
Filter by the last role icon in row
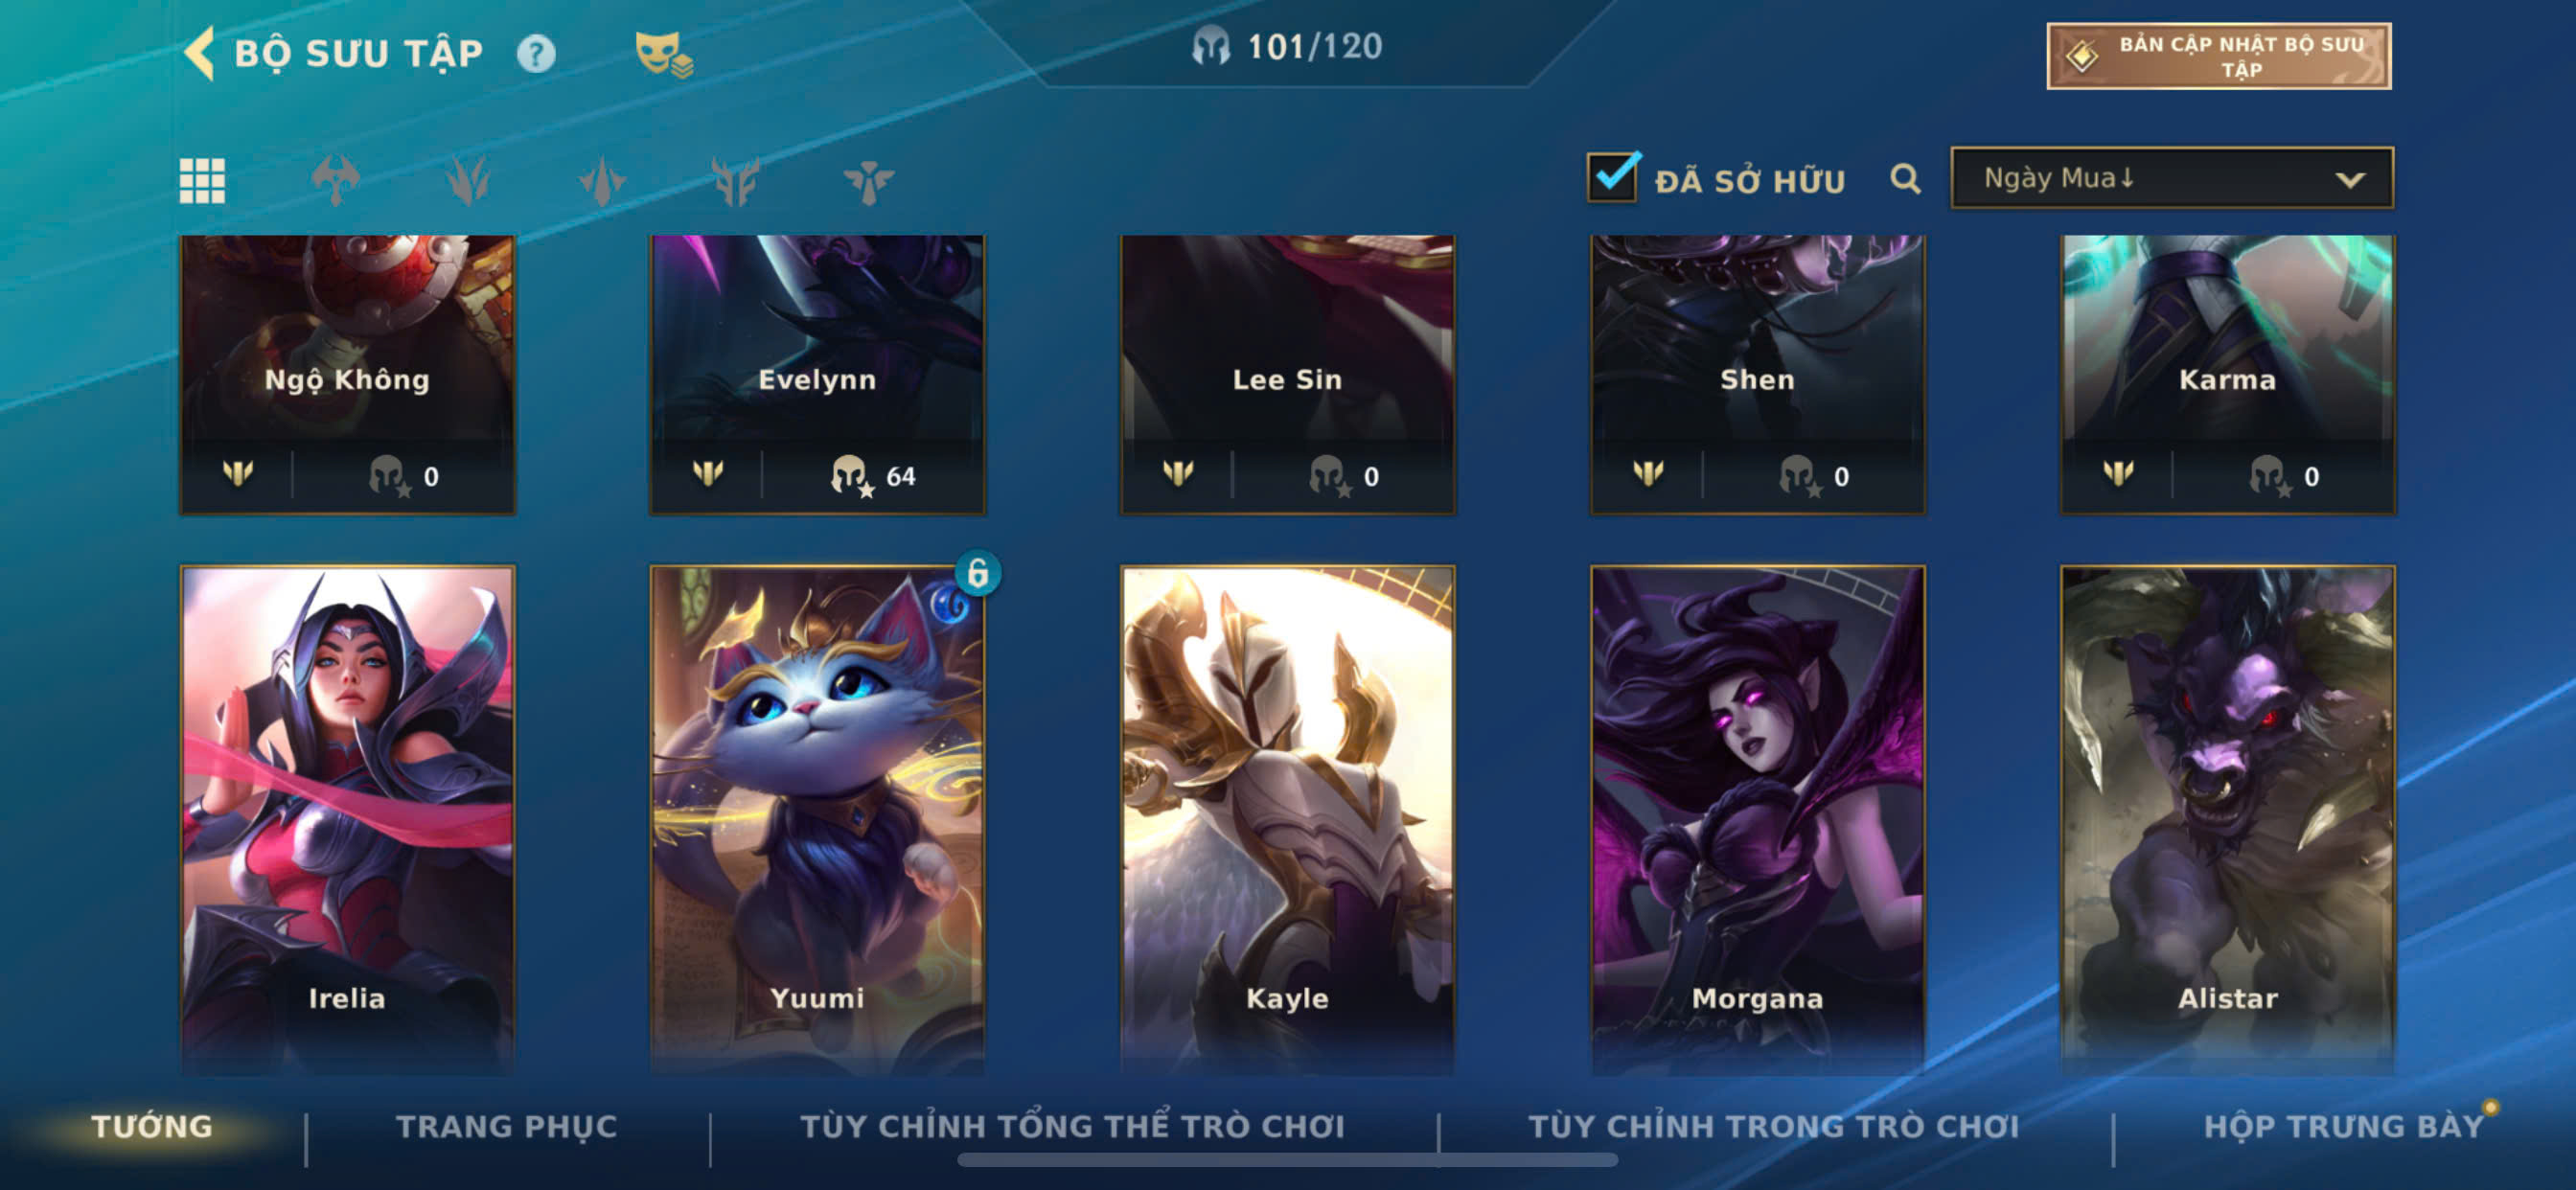(868, 181)
